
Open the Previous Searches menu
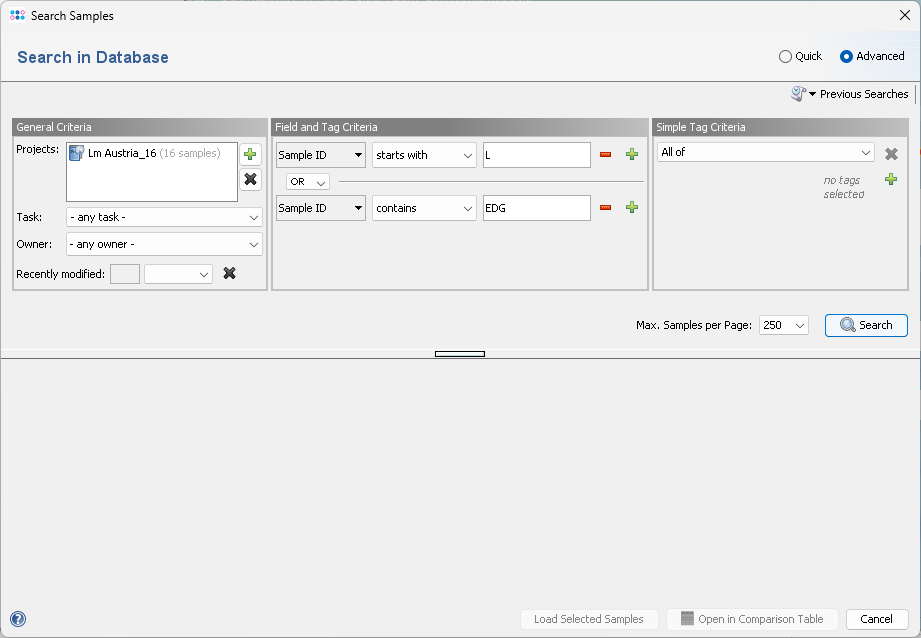point(851,94)
